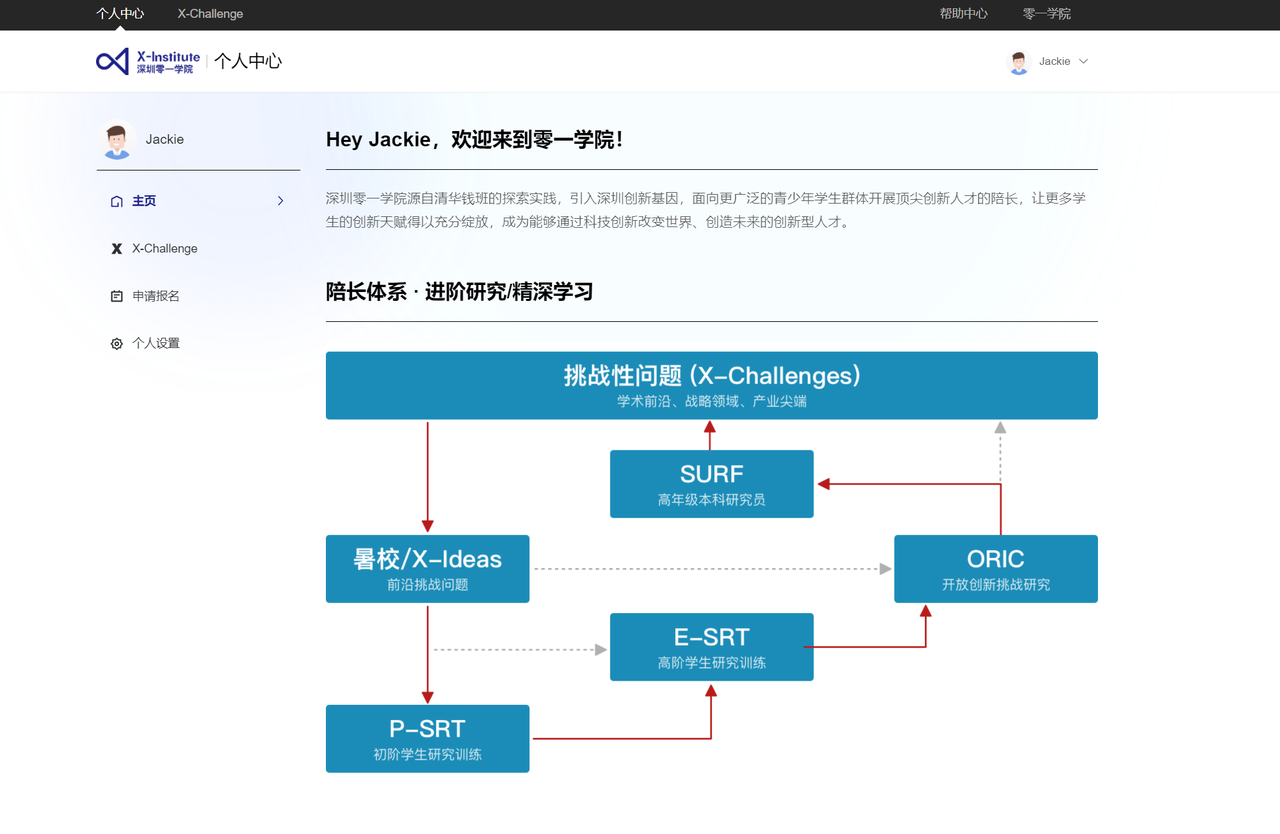
Task: Open the Jackie user dropdown arrow
Action: click(x=1083, y=62)
